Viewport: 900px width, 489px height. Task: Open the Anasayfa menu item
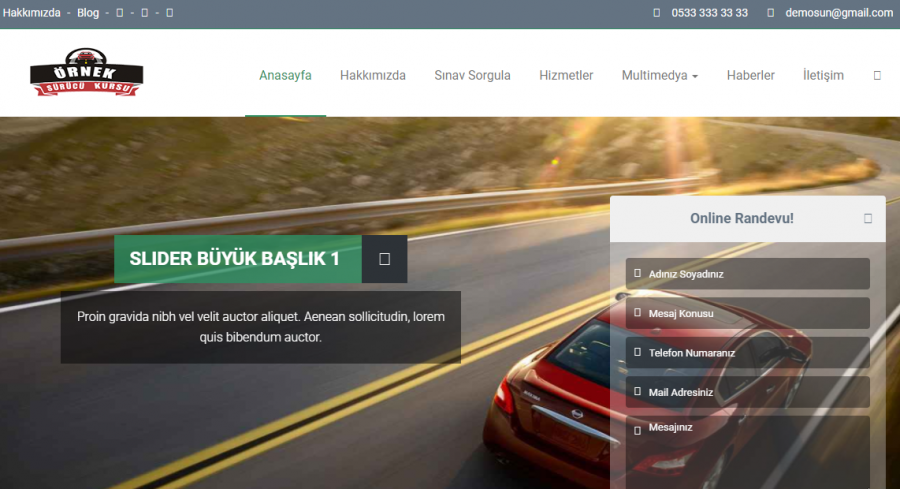pyautogui.click(x=285, y=75)
